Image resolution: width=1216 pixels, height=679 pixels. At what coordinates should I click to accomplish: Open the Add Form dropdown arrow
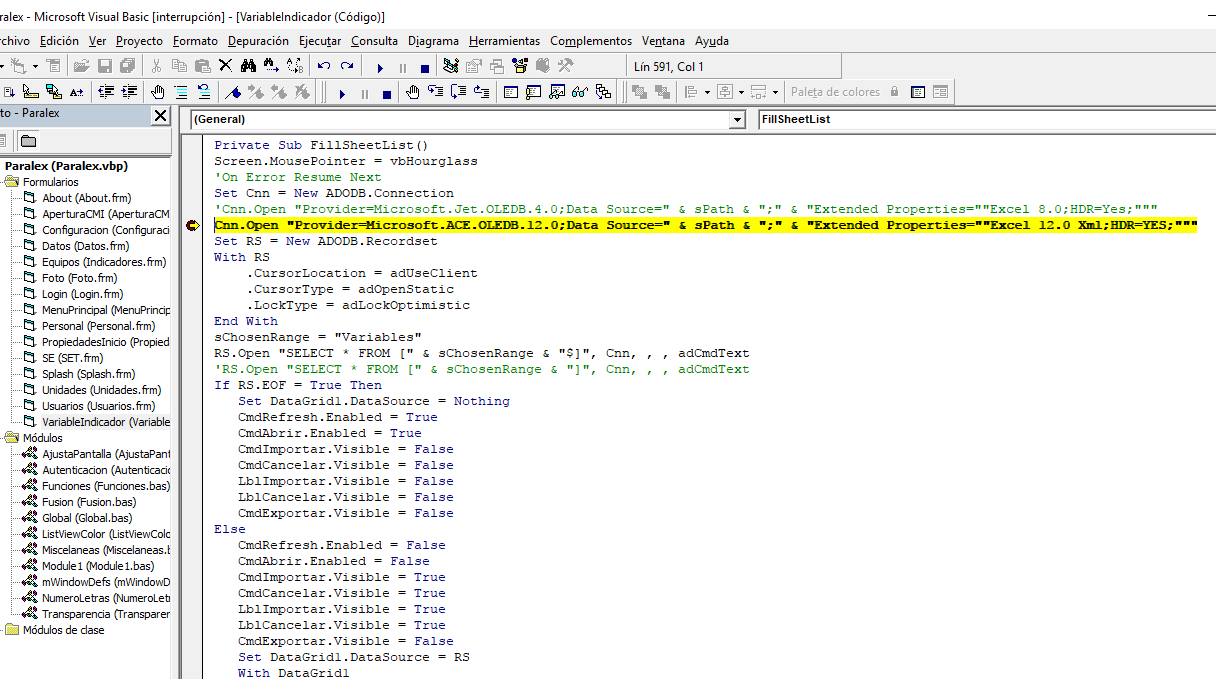click(35, 66)
